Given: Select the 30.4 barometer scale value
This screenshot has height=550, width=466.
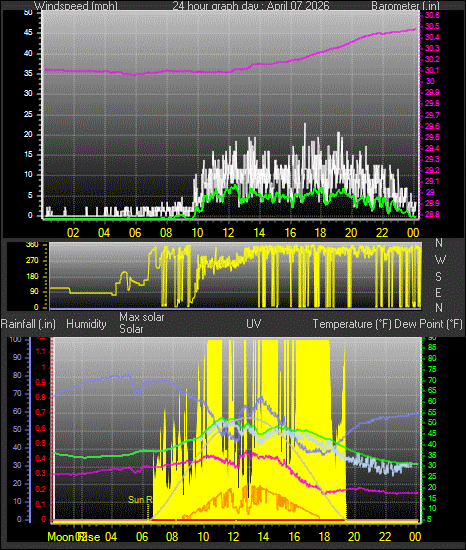Looking at the screenshot, I should pos(432,38).
